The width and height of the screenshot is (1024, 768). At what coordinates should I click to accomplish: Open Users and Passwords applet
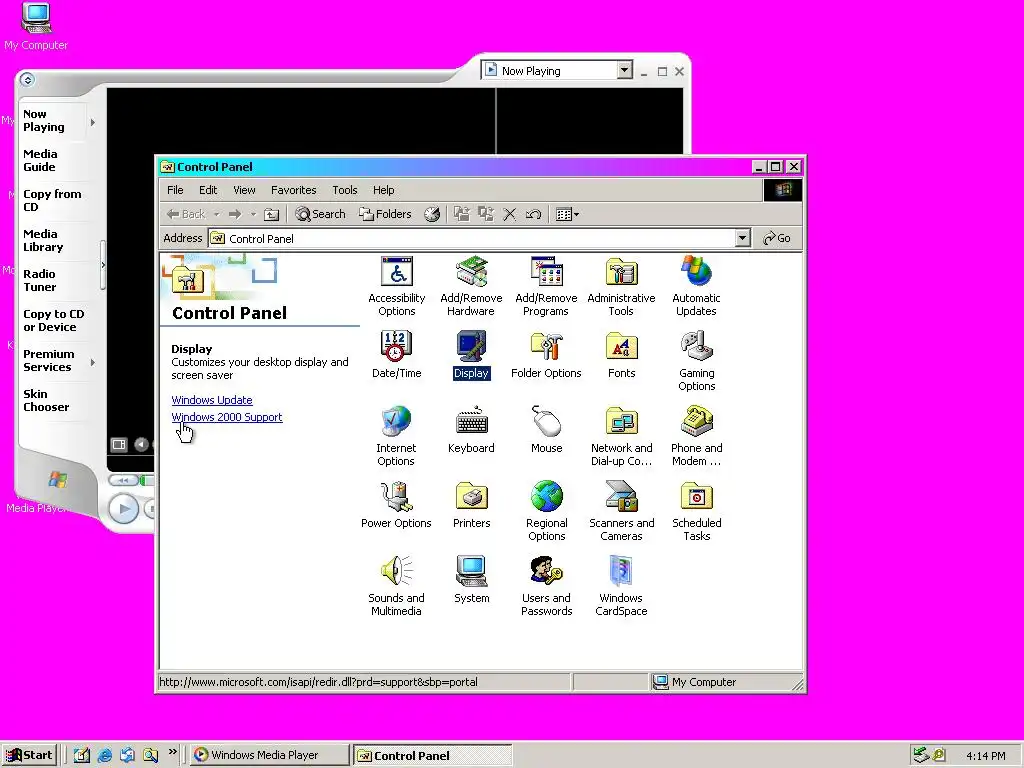547,586
